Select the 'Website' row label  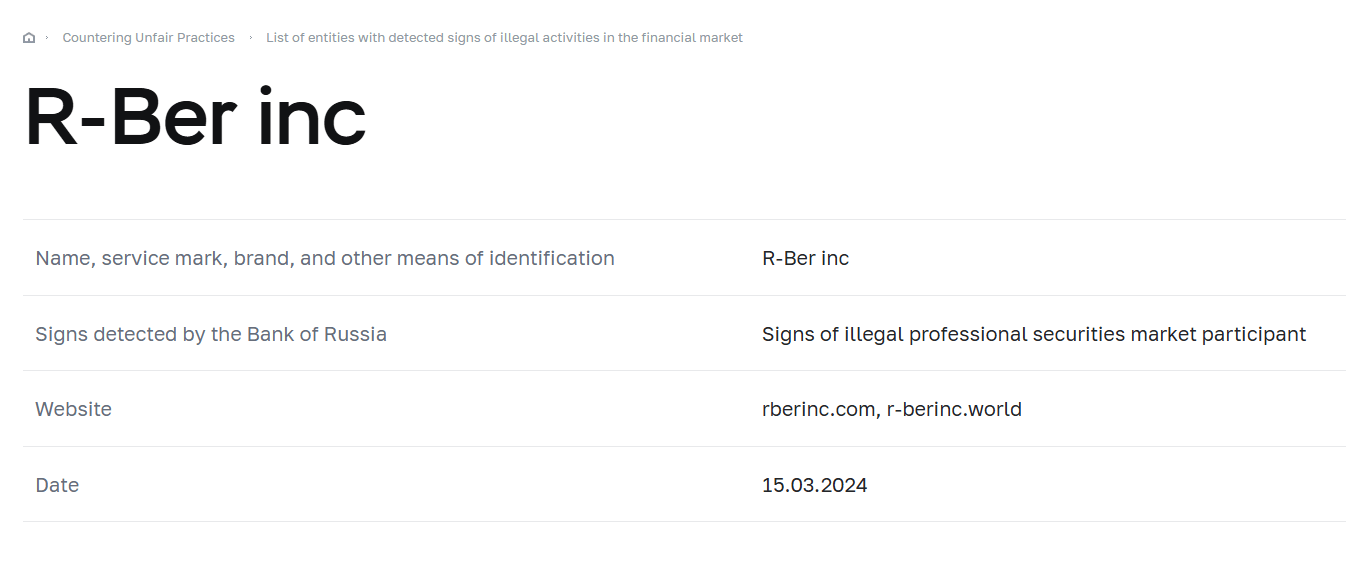pyautogui.click(x=74, y=409)
